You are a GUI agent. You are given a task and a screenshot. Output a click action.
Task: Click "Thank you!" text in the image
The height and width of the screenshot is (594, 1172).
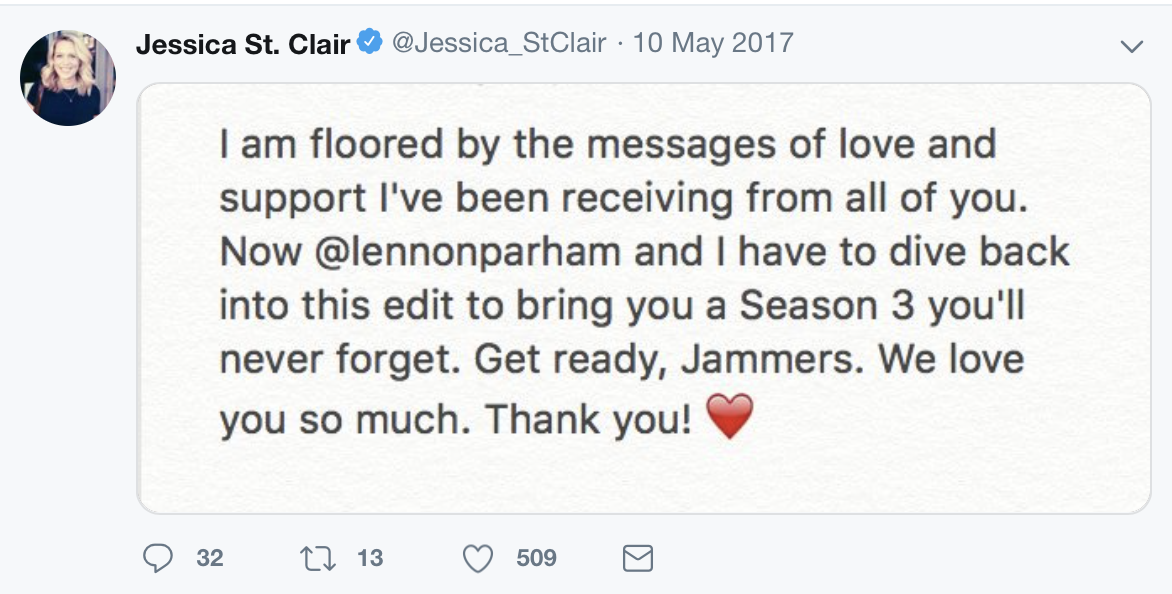coord(589,418)
